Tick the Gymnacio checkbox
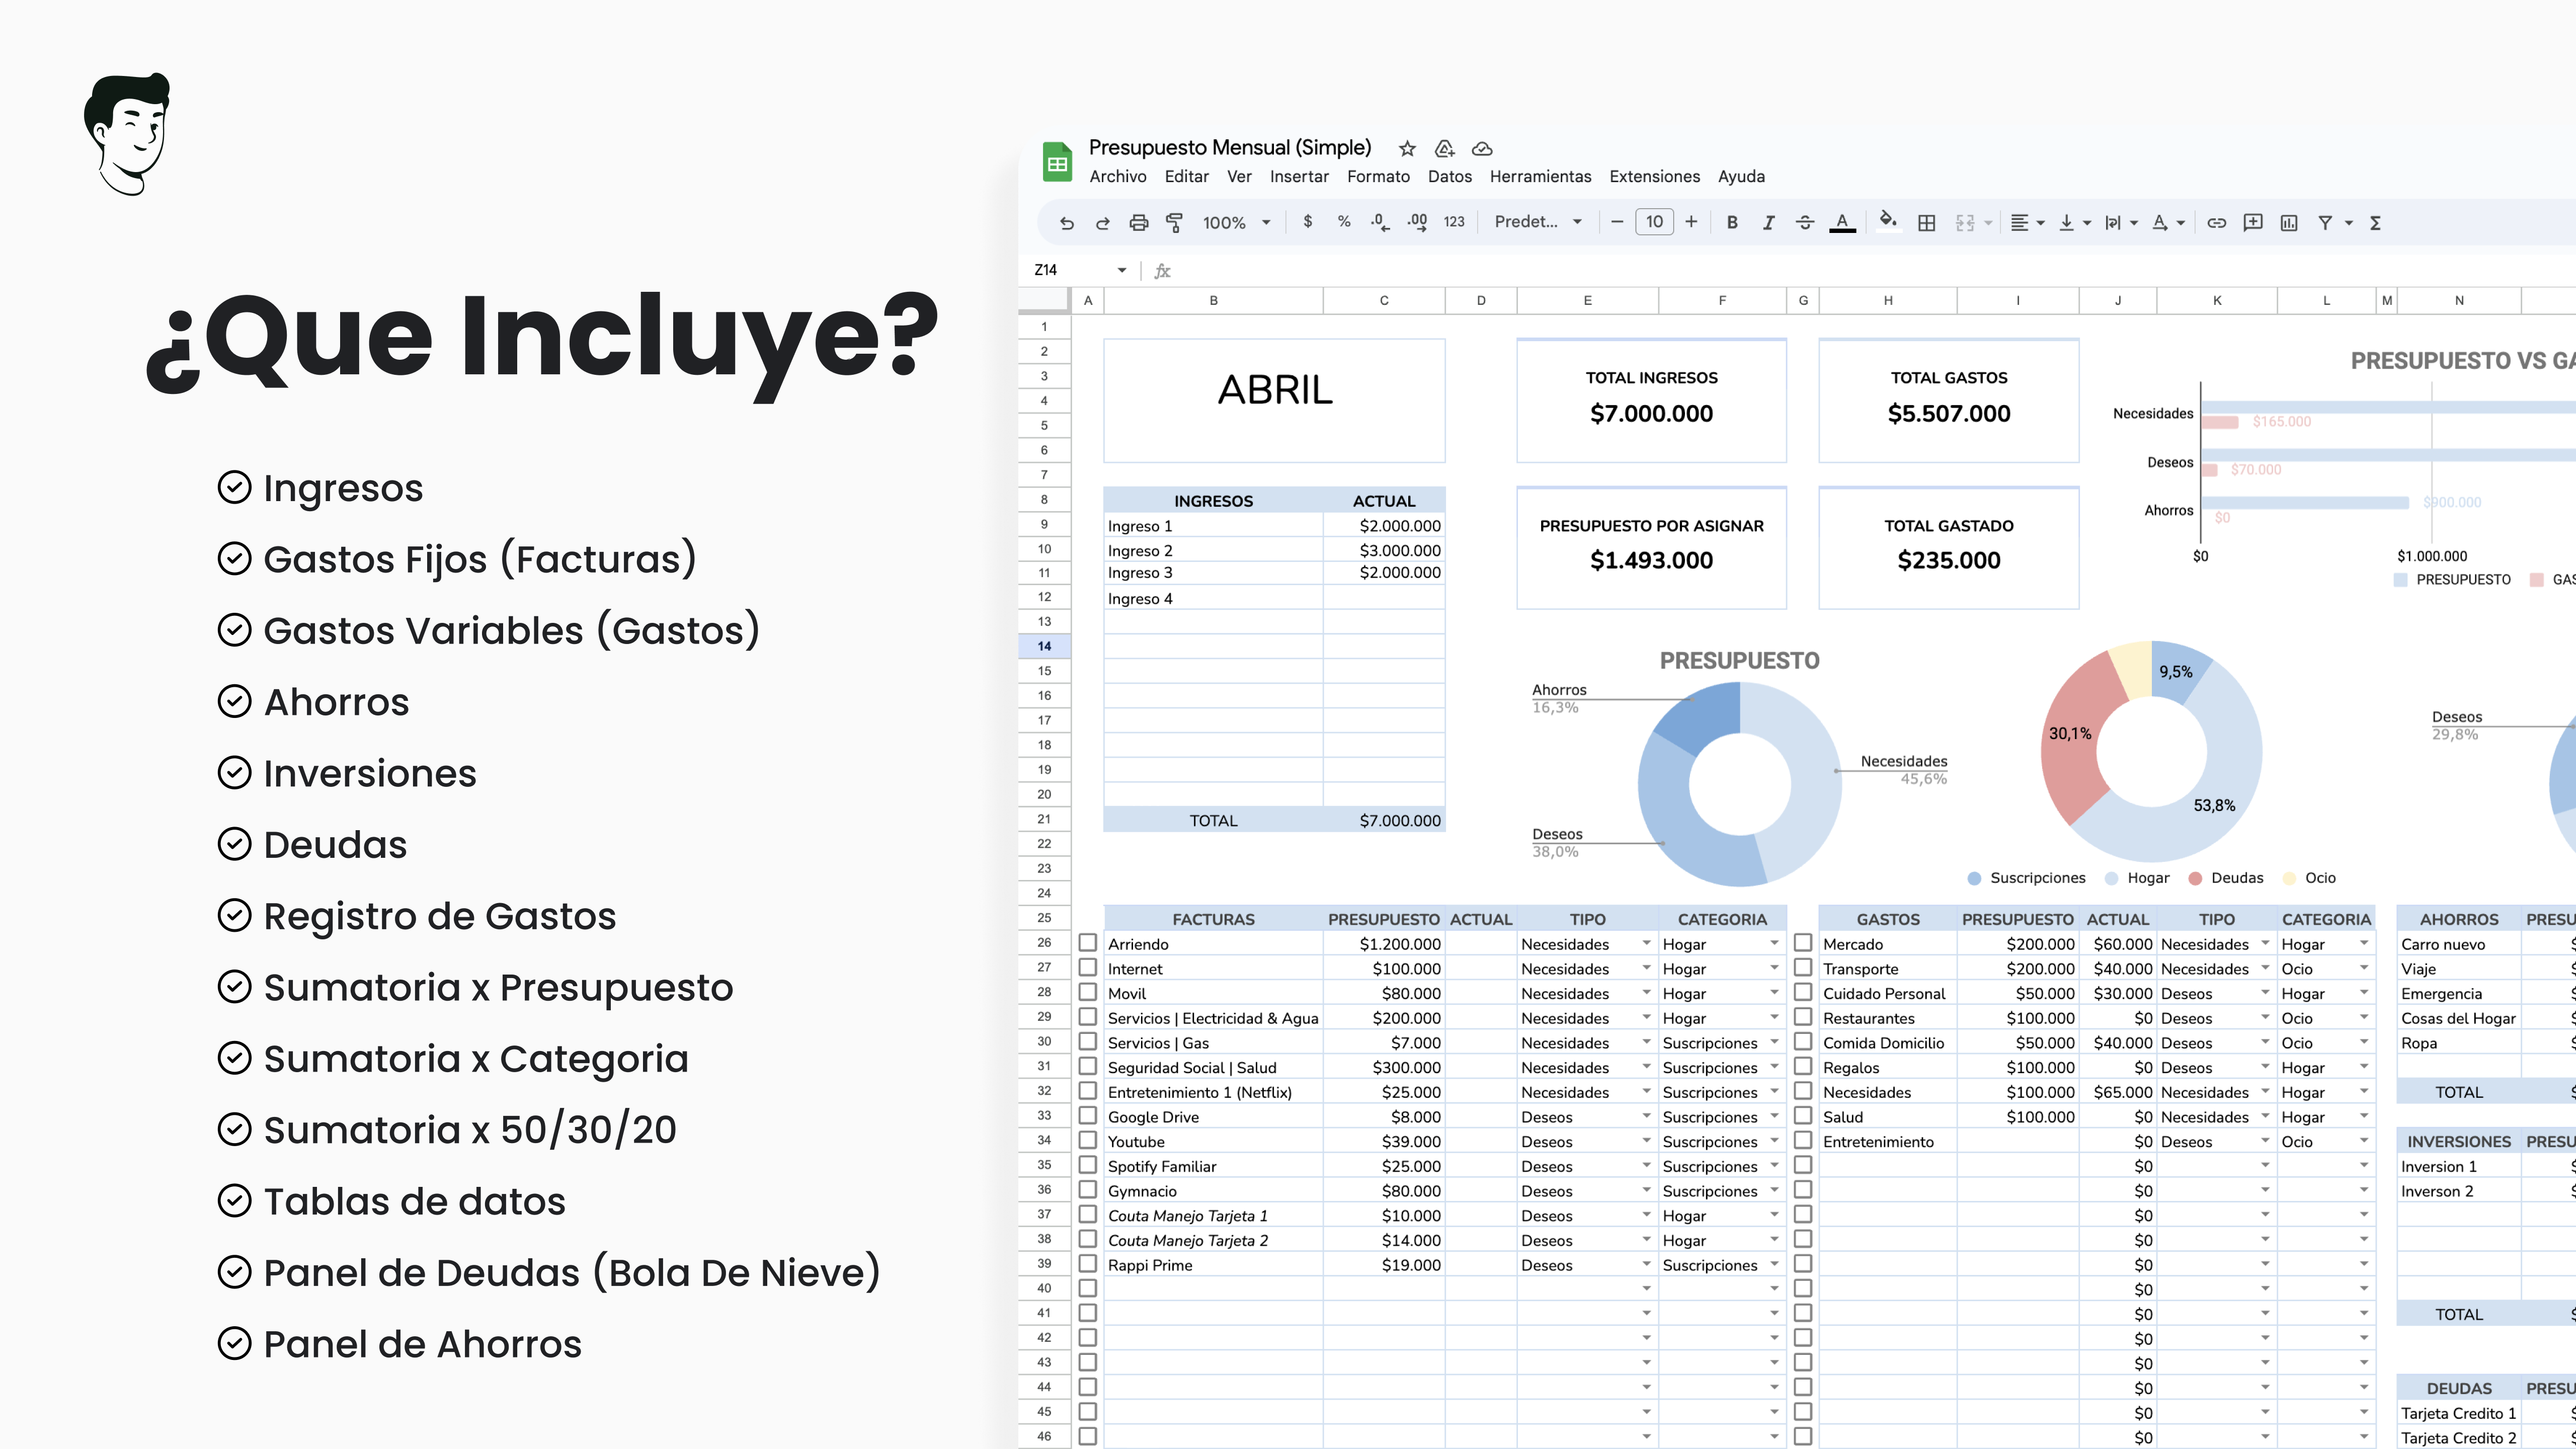Screen dimensions: 2576x1449 point(1088,1190)
